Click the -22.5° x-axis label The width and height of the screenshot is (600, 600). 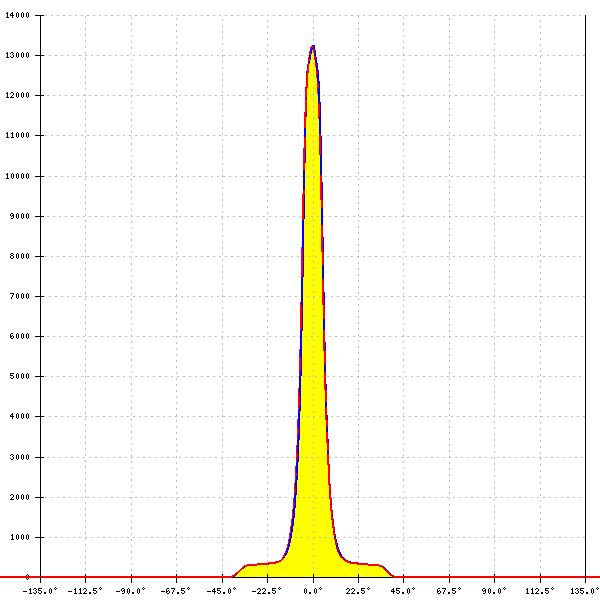coord(266,591)
